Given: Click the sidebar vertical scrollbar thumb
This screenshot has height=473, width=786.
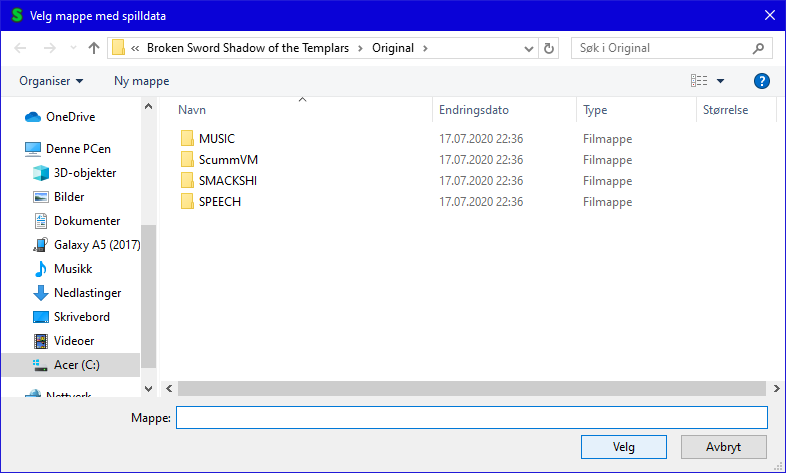Looking at the screenshot, I should 148,296.
